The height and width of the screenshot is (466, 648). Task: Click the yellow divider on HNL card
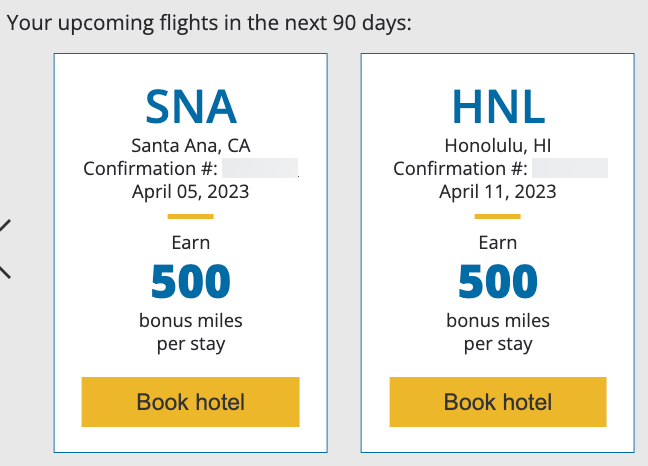(498, 216)
